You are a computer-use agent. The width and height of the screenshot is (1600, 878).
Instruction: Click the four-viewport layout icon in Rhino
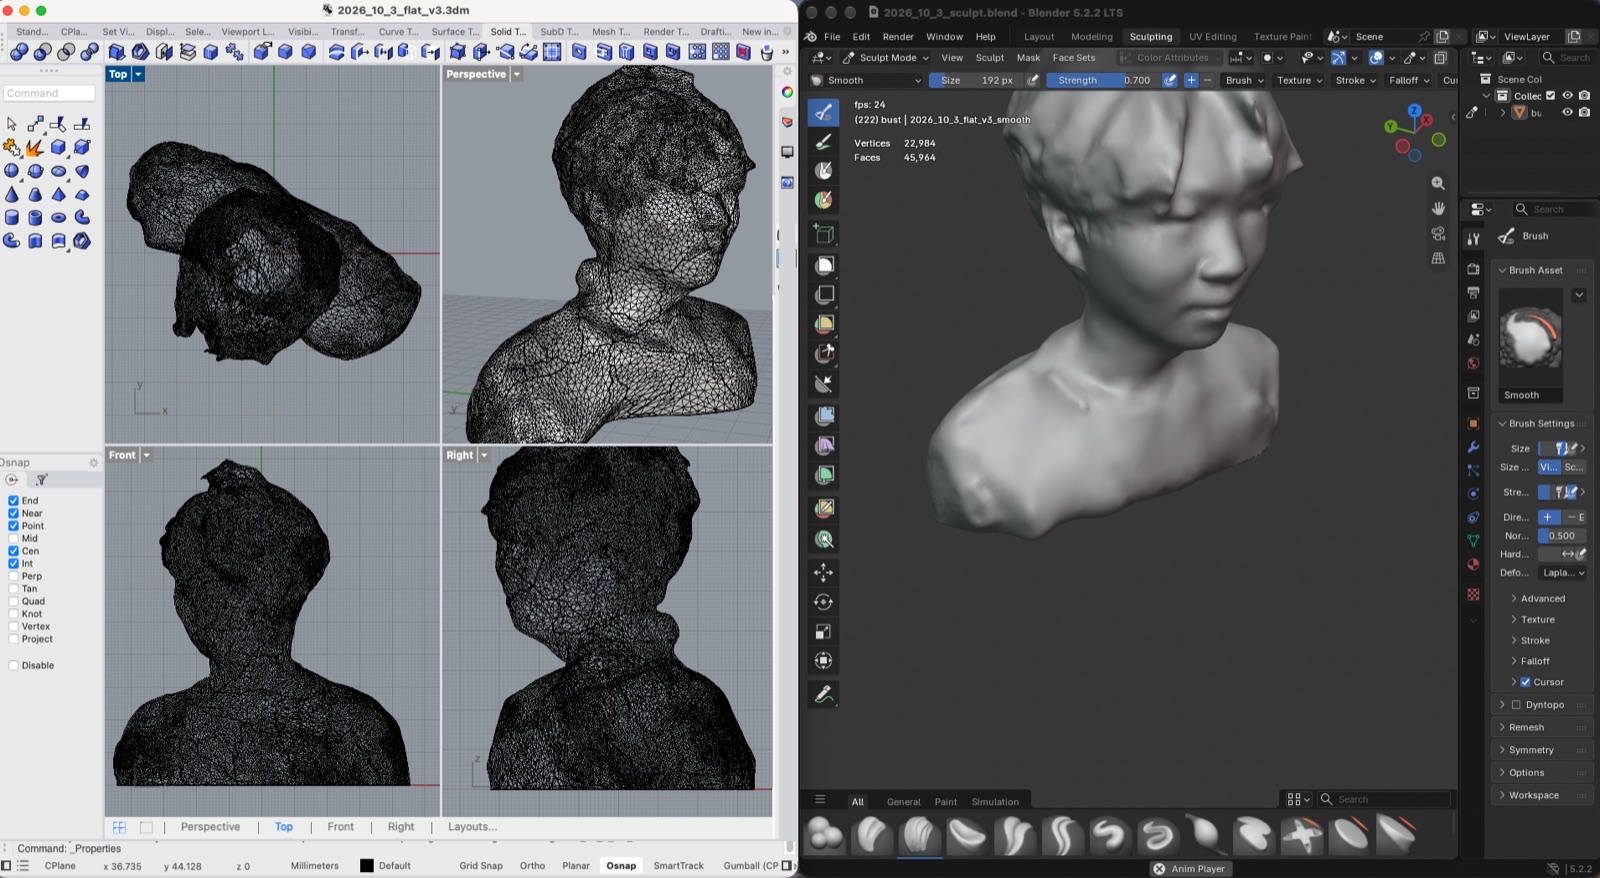119,827
